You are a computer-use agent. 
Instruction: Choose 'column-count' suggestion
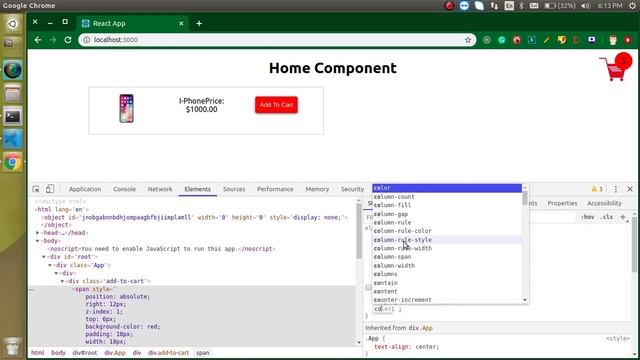click(x=447, y=197)
